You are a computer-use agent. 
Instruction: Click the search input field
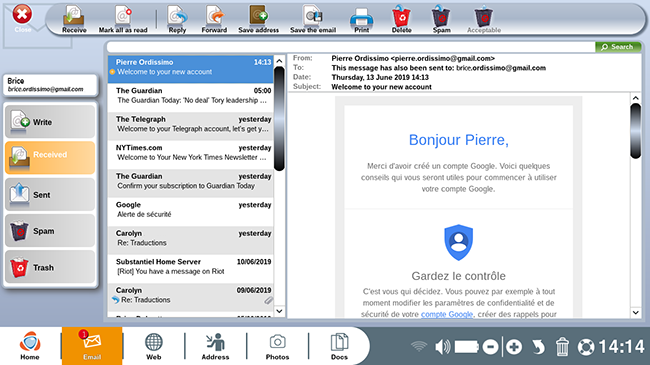click(351, 47)
